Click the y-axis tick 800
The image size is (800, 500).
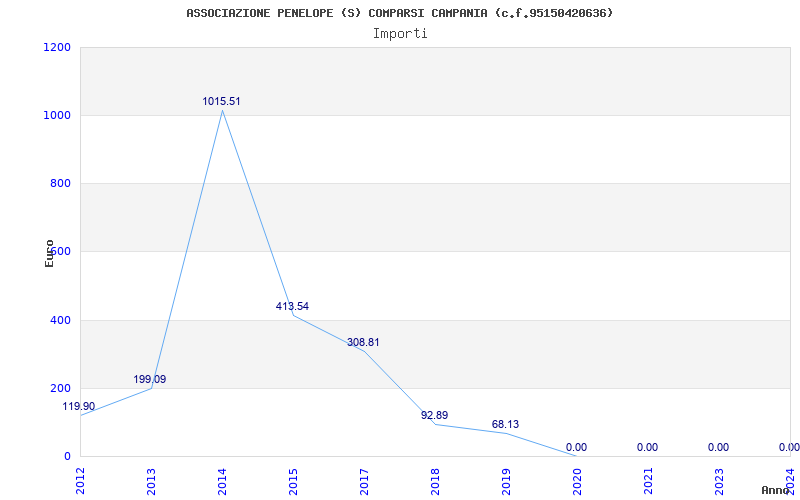click(61, 183)
